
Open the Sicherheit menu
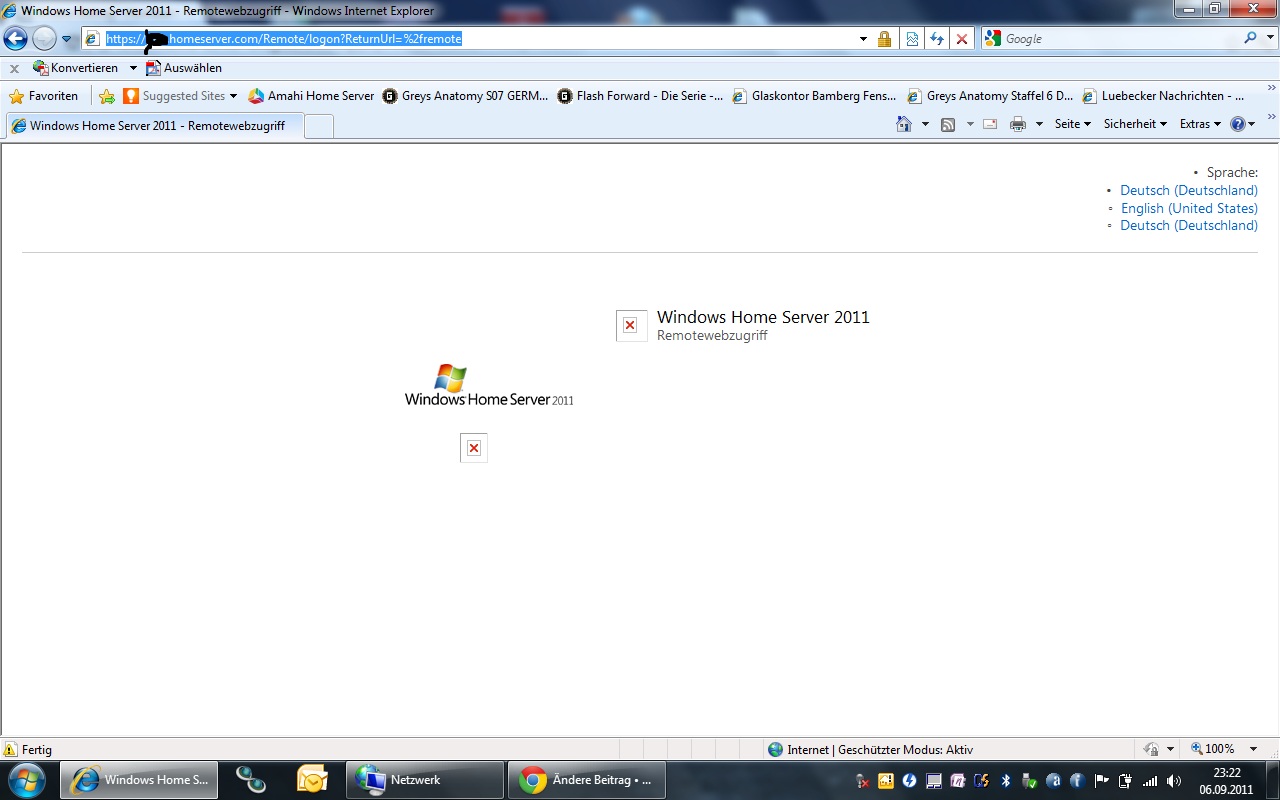(x=1134, y=124)
